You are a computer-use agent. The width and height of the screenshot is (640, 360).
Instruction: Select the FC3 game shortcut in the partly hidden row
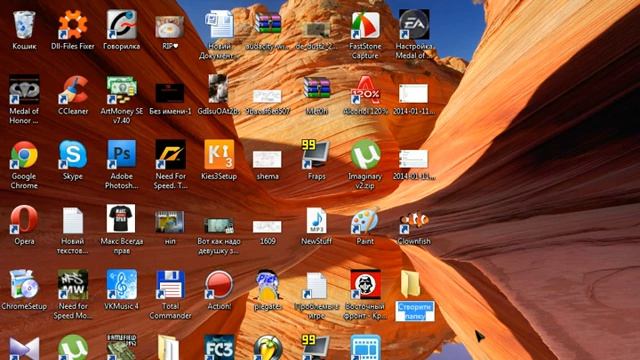(219, 347)
